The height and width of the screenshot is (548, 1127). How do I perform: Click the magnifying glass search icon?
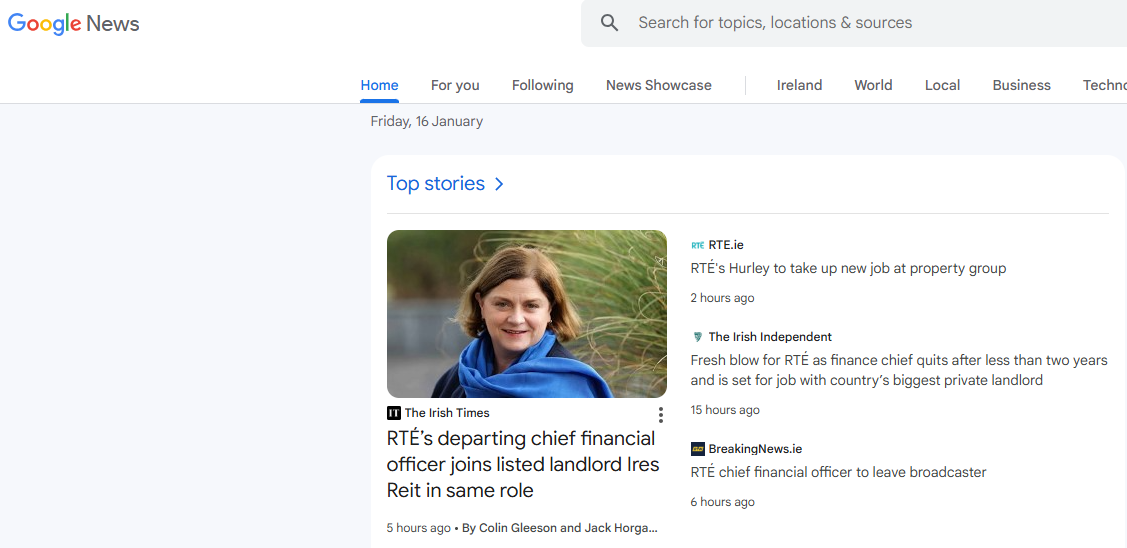point(609,23)
